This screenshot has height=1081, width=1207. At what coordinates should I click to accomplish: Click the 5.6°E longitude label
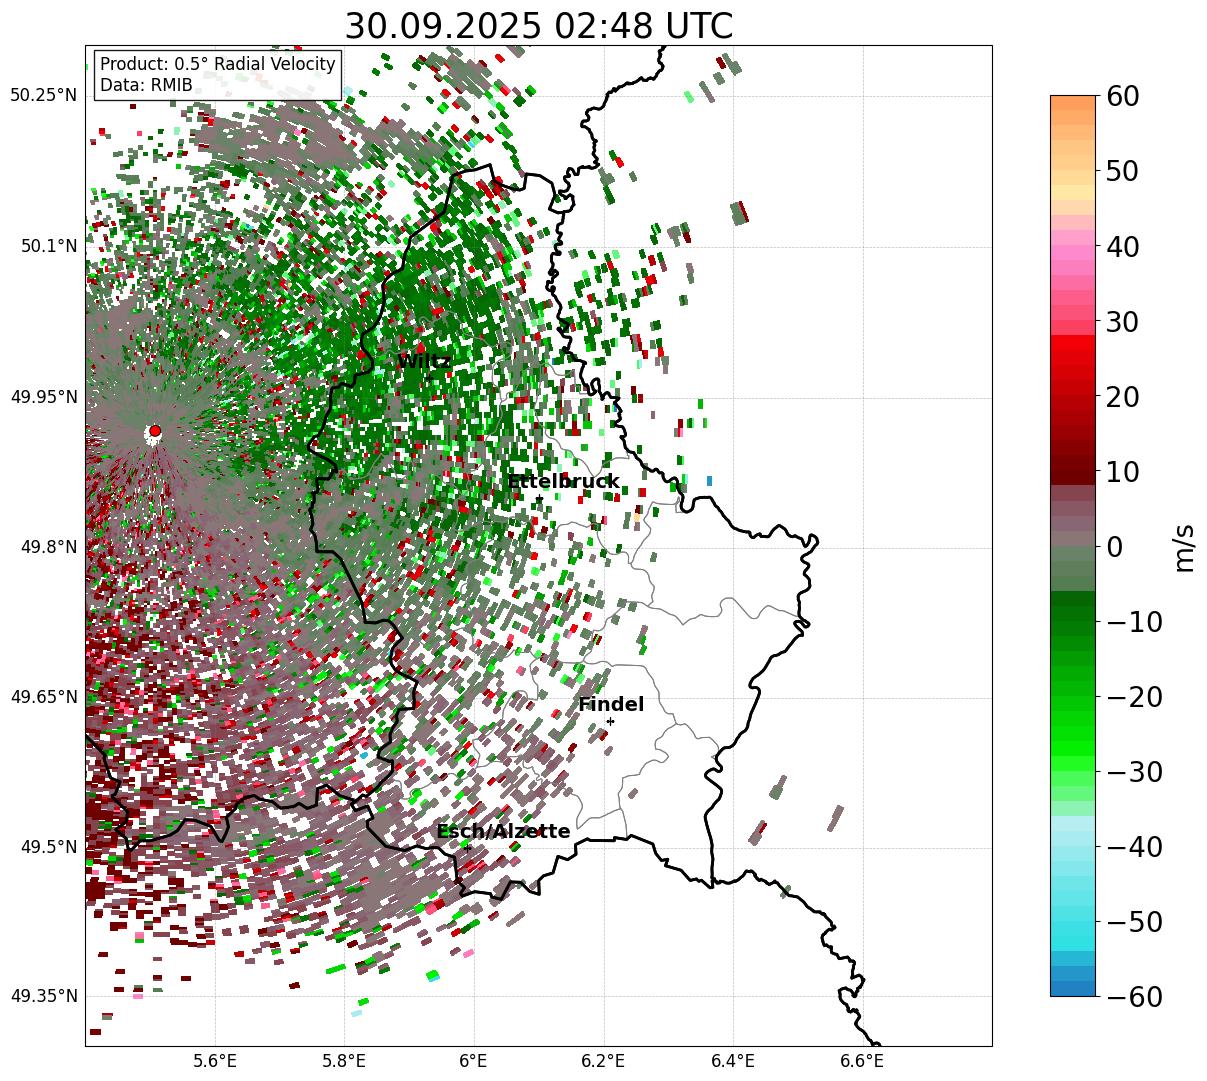click(214, 1061)
